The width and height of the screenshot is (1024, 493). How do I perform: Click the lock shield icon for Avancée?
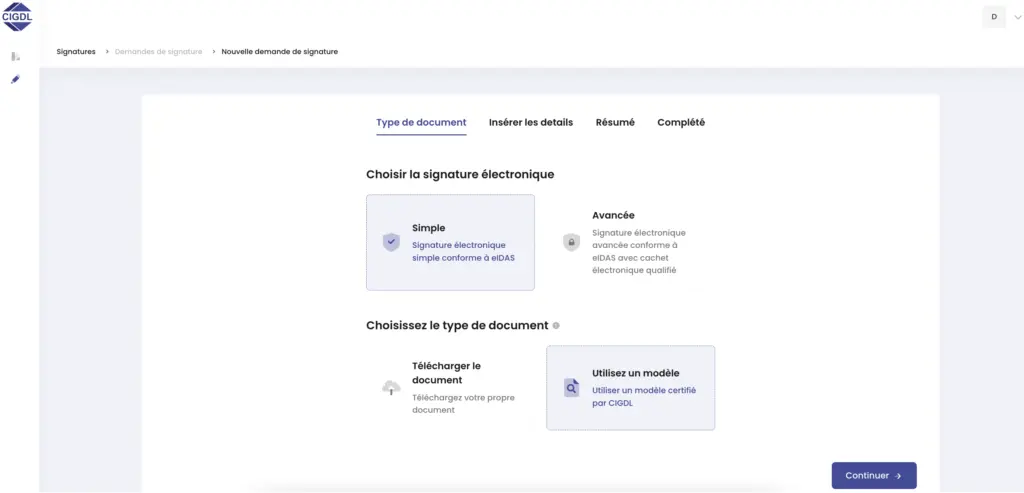(571, 242)
